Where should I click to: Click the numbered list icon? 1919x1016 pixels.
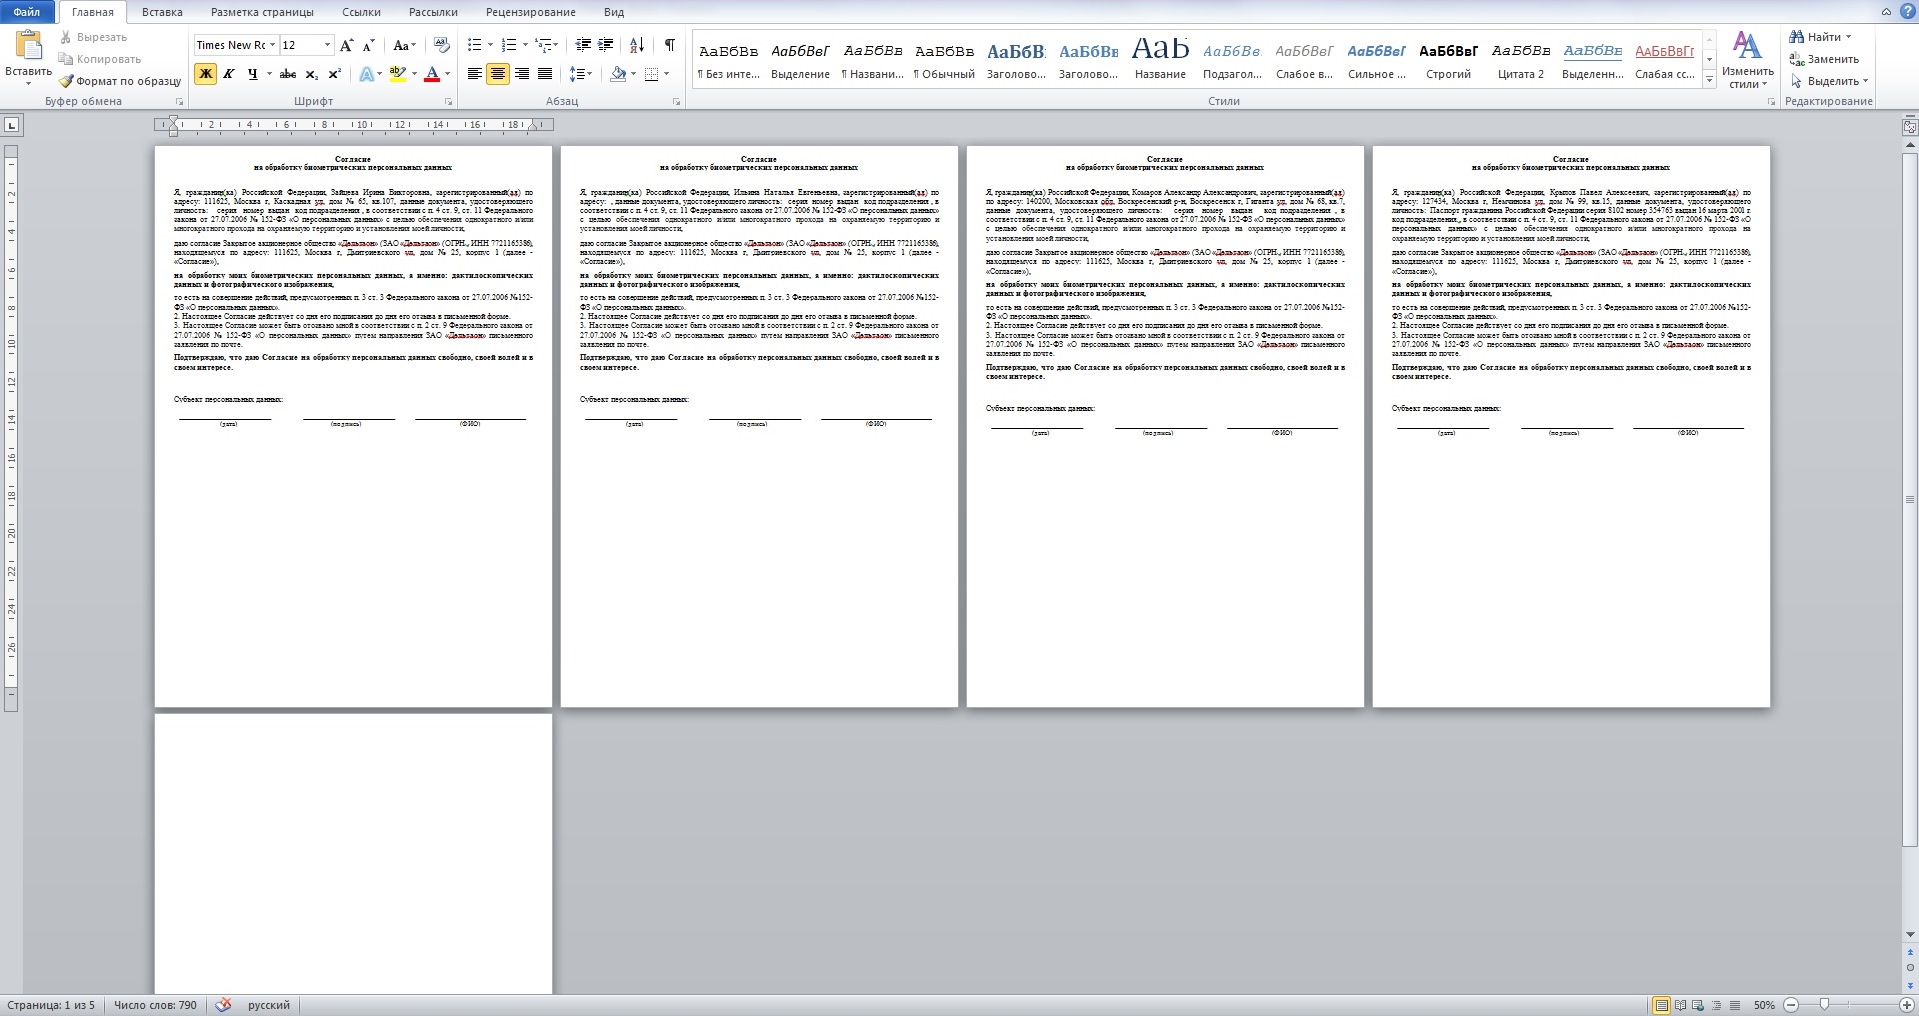click(508, 45)
